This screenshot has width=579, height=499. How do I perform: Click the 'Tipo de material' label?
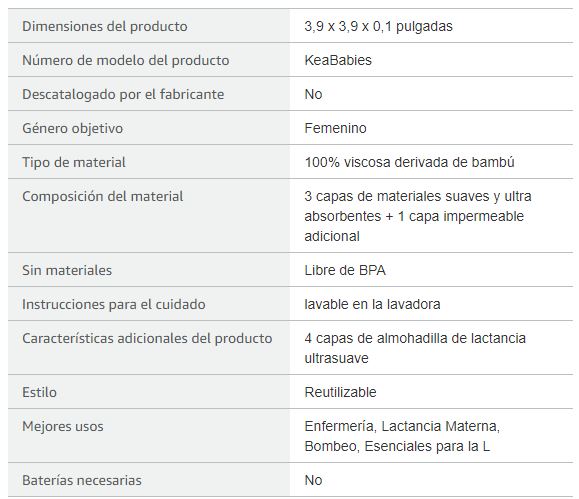pyautogui.click(x=74, y=162)
